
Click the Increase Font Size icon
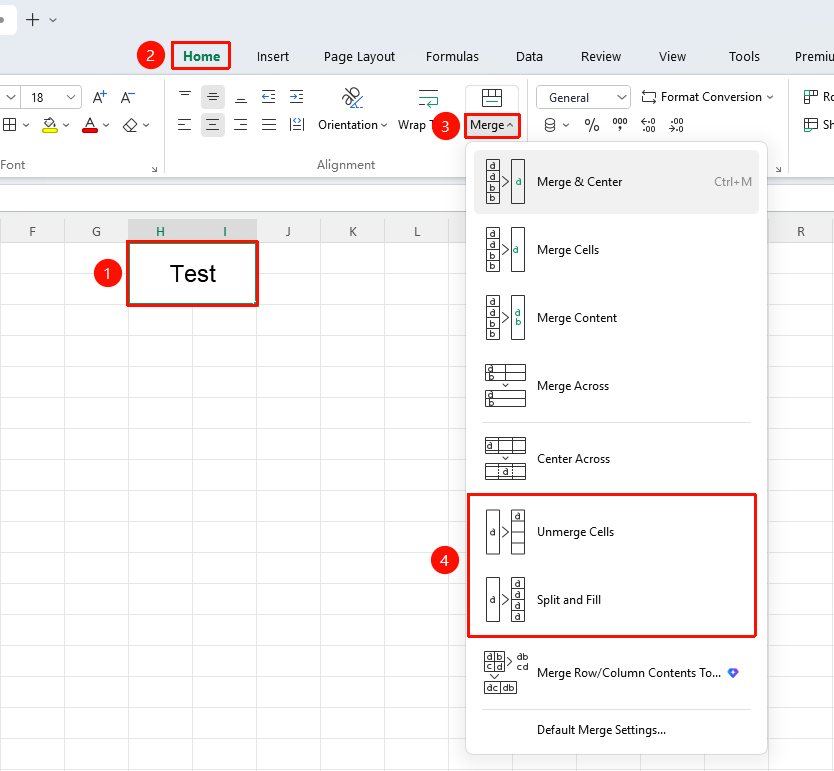(x=99, y=97)
